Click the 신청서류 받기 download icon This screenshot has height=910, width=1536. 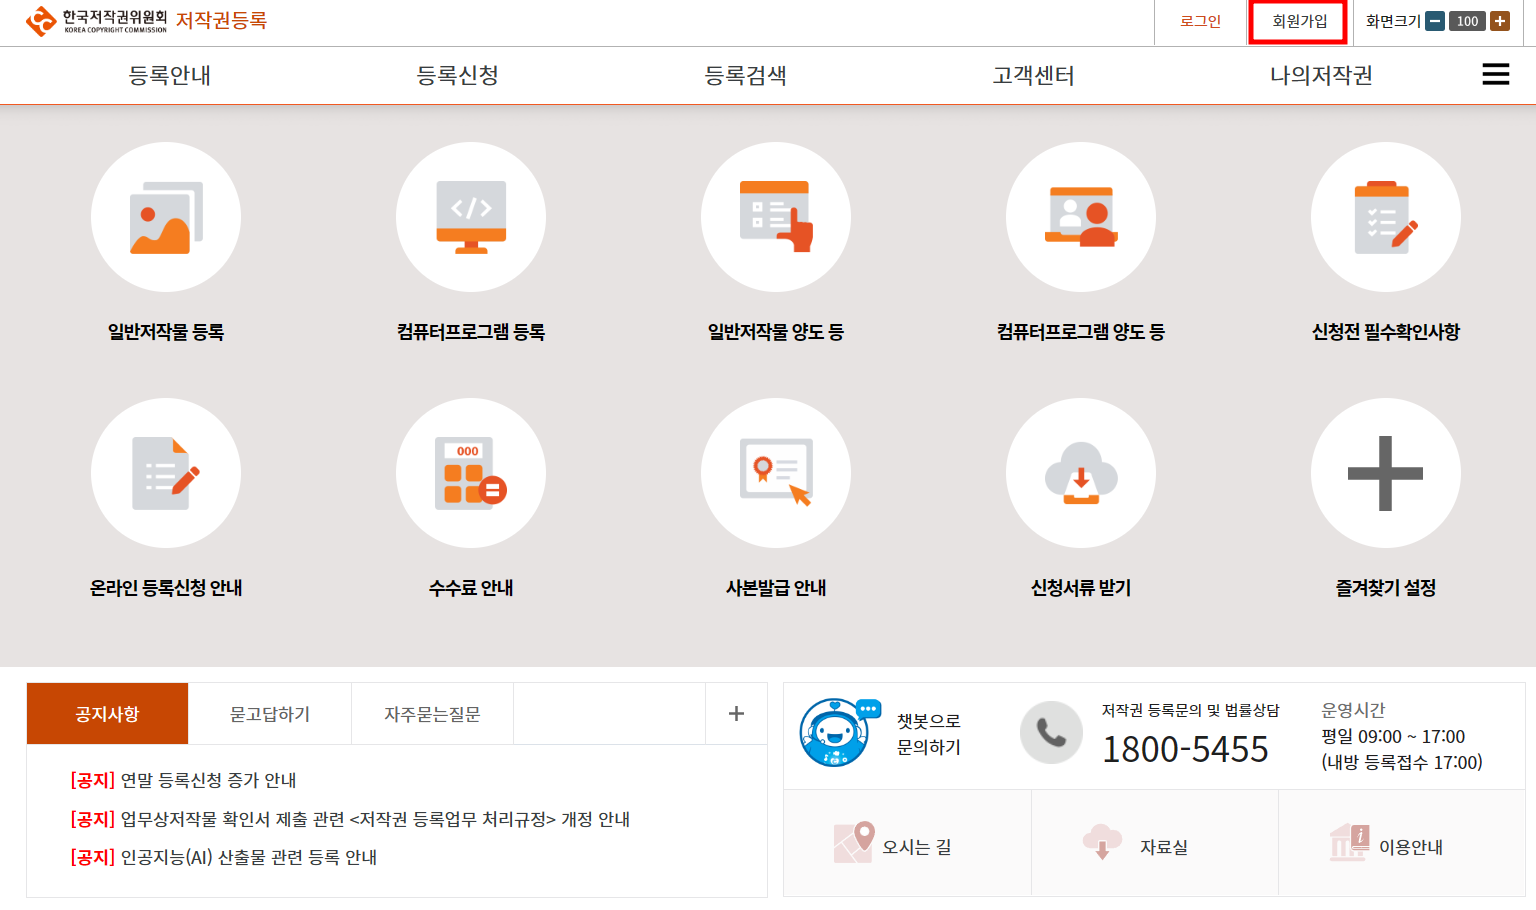pyautogui.click(x=1081, y=473)
